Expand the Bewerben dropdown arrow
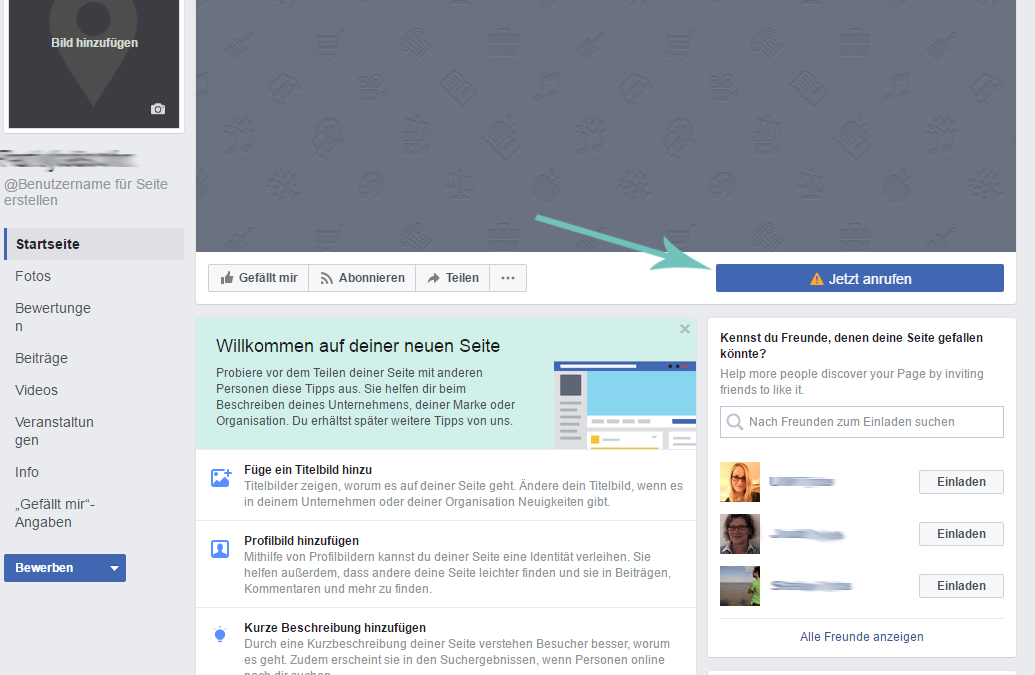The image size is (1035, 675). [x=114, y=568]
